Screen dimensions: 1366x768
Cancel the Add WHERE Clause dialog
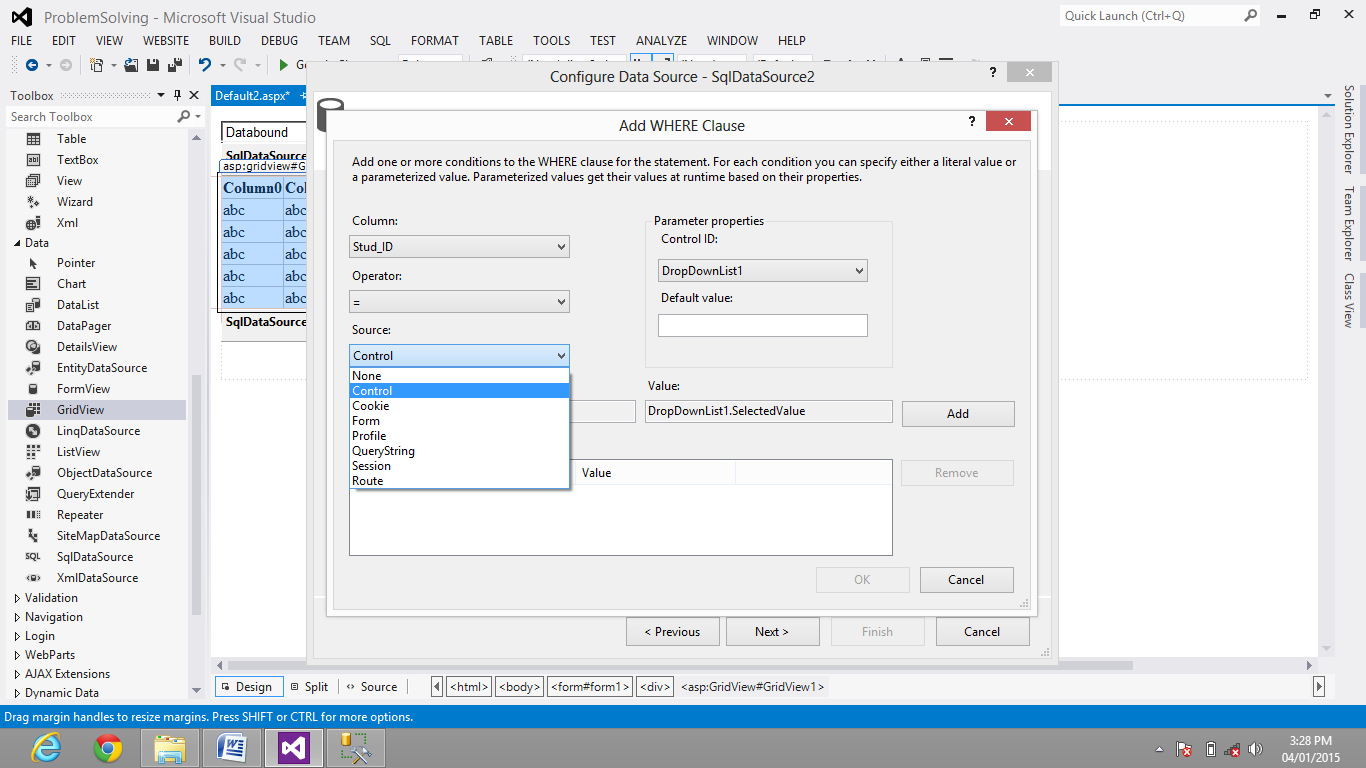pos(966,580)
